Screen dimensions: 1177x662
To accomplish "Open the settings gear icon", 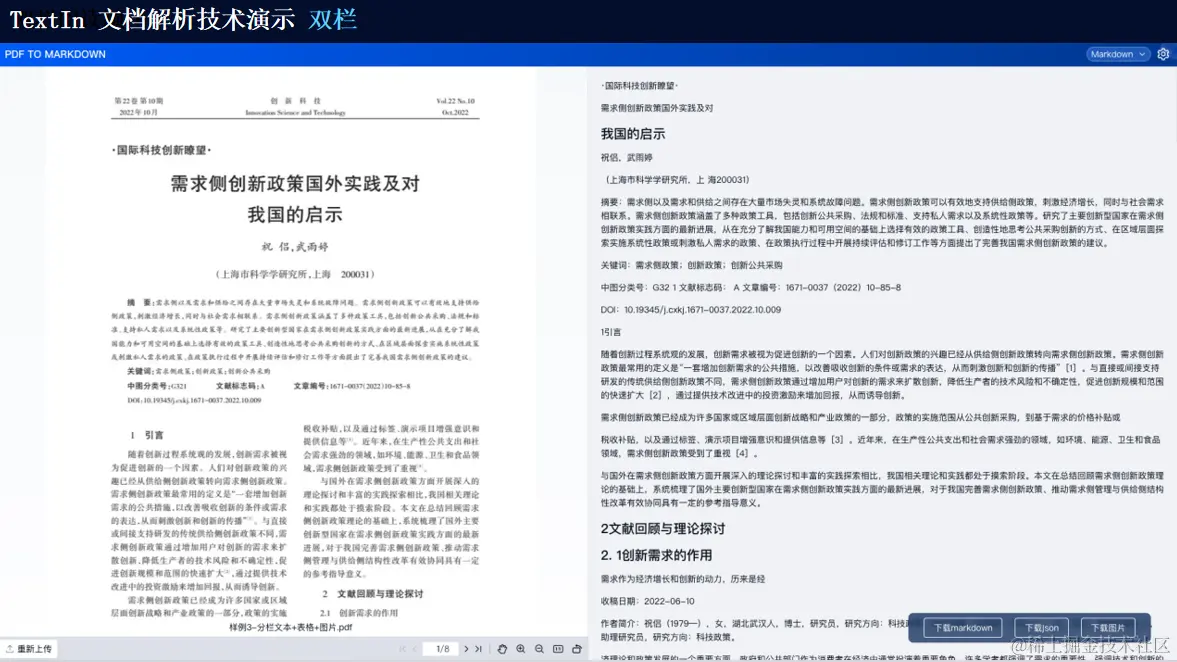I will [x=1163, y=54].
